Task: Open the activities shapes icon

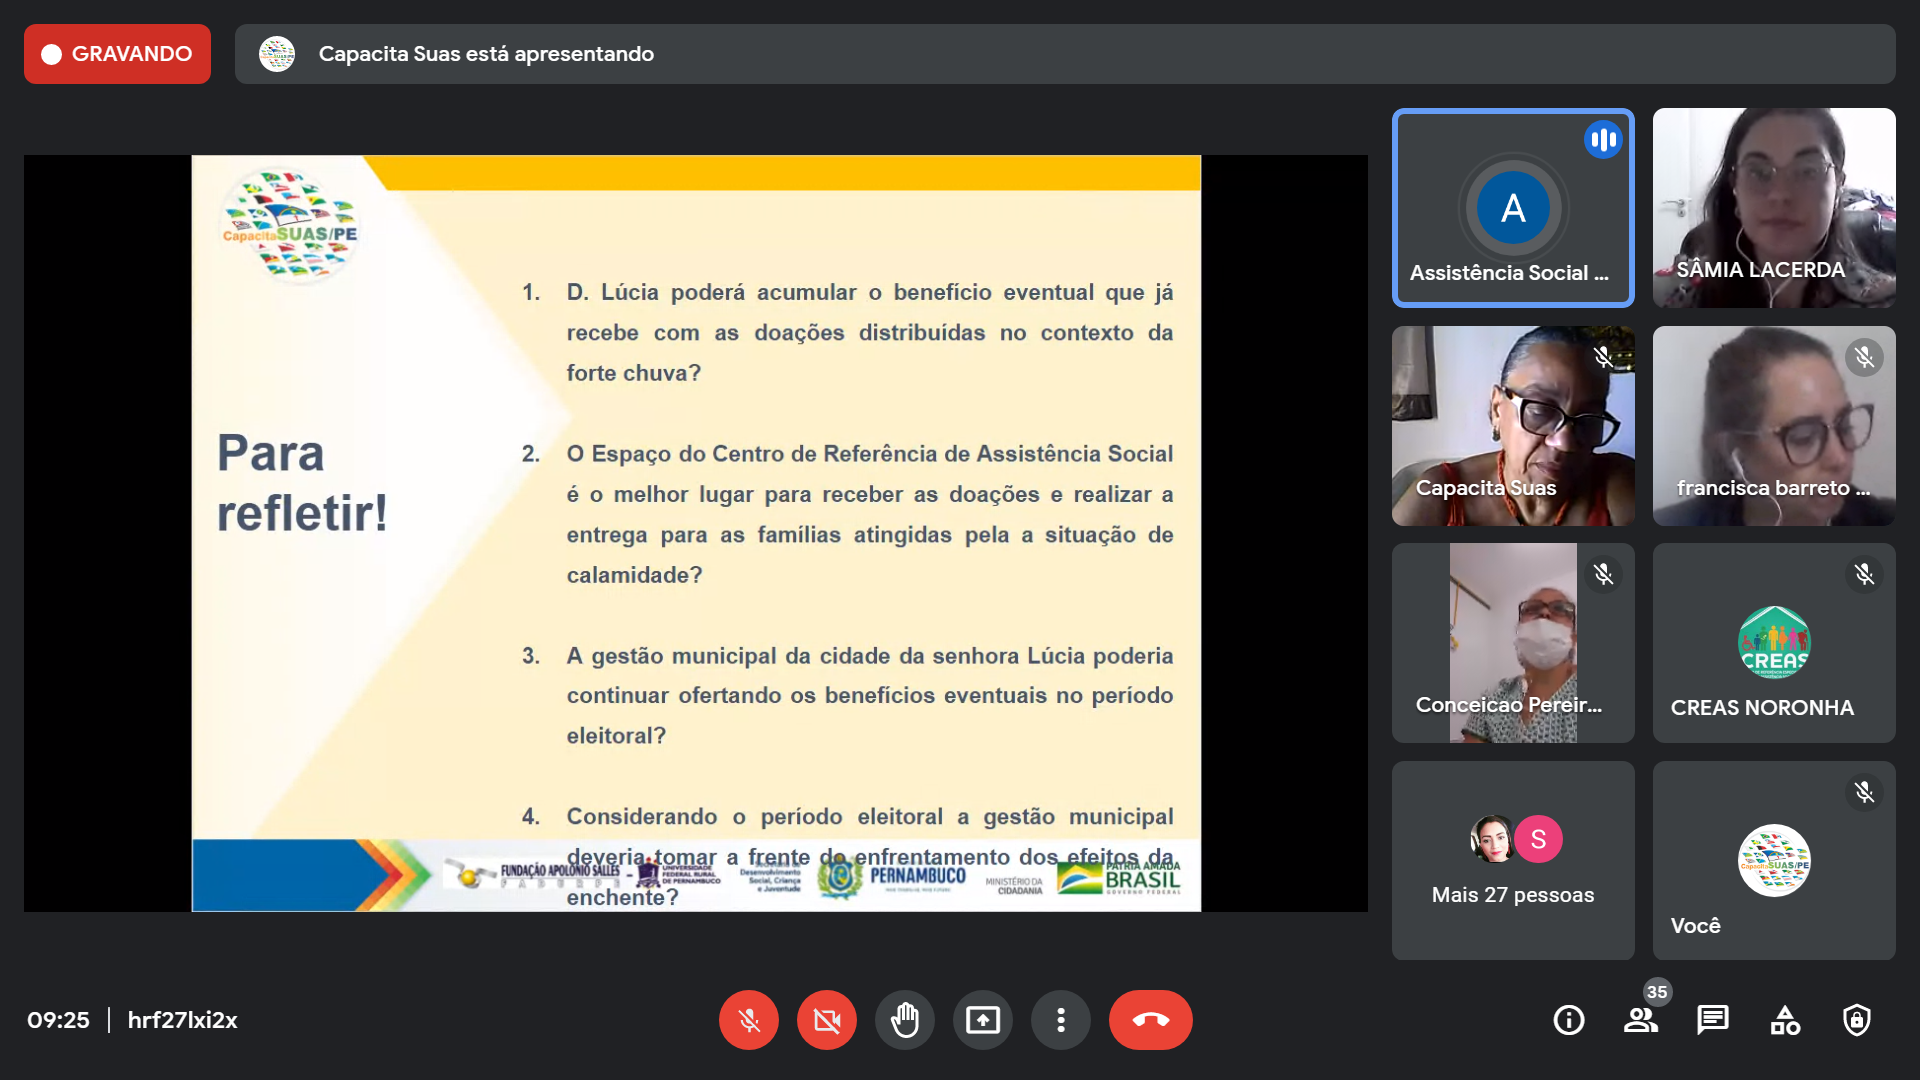Action: tap(1785, 1020)
